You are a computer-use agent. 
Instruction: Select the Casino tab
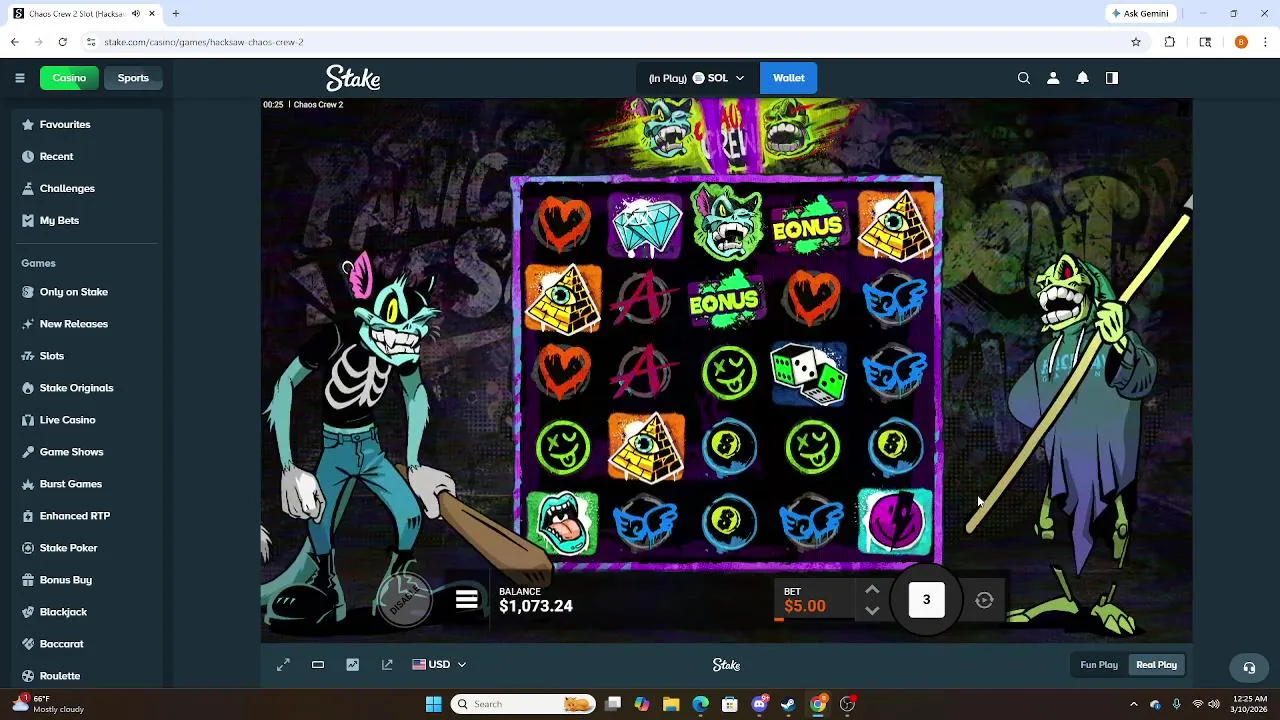pos(69,78)
